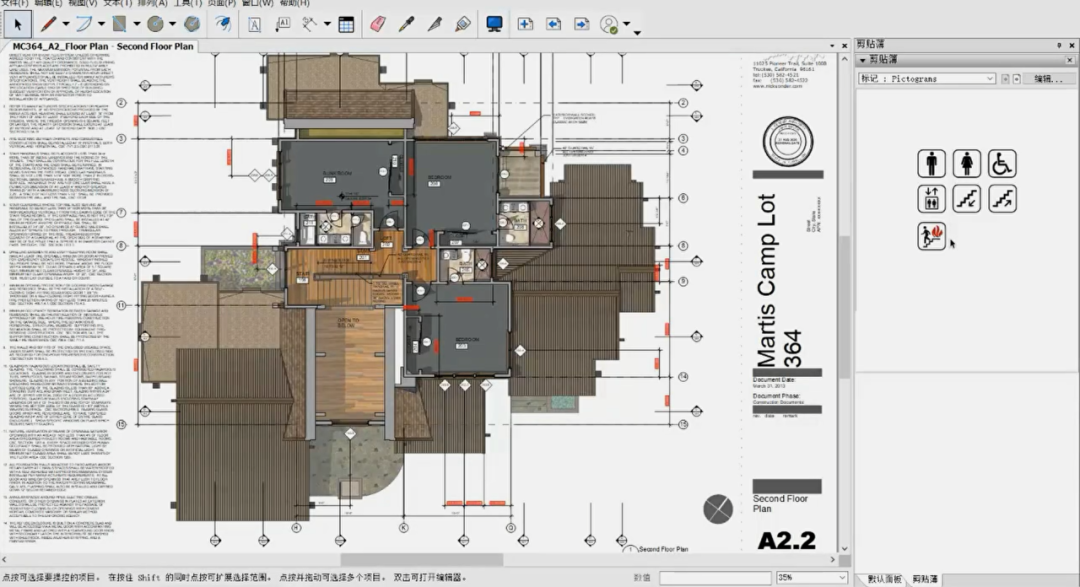Close the document tab
The image size is (1080, 587).
844,46
